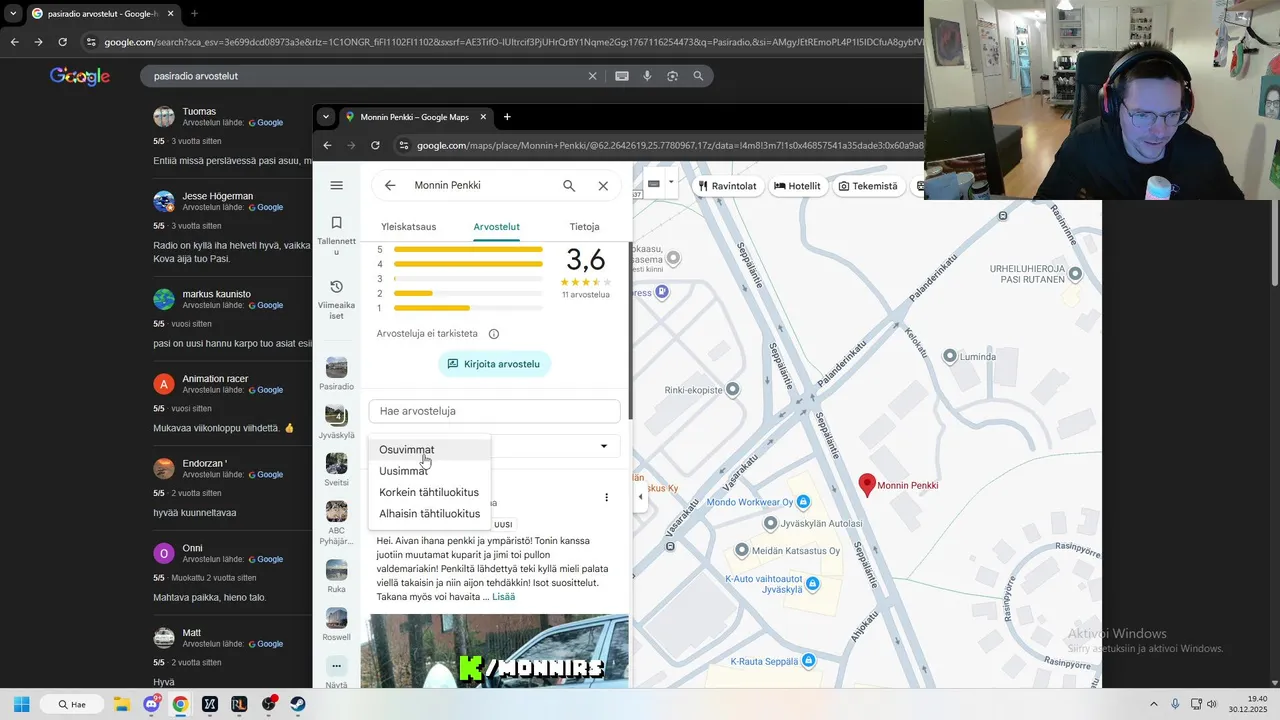Clear the Monnin Penkki search with the X

coord(603,185)
